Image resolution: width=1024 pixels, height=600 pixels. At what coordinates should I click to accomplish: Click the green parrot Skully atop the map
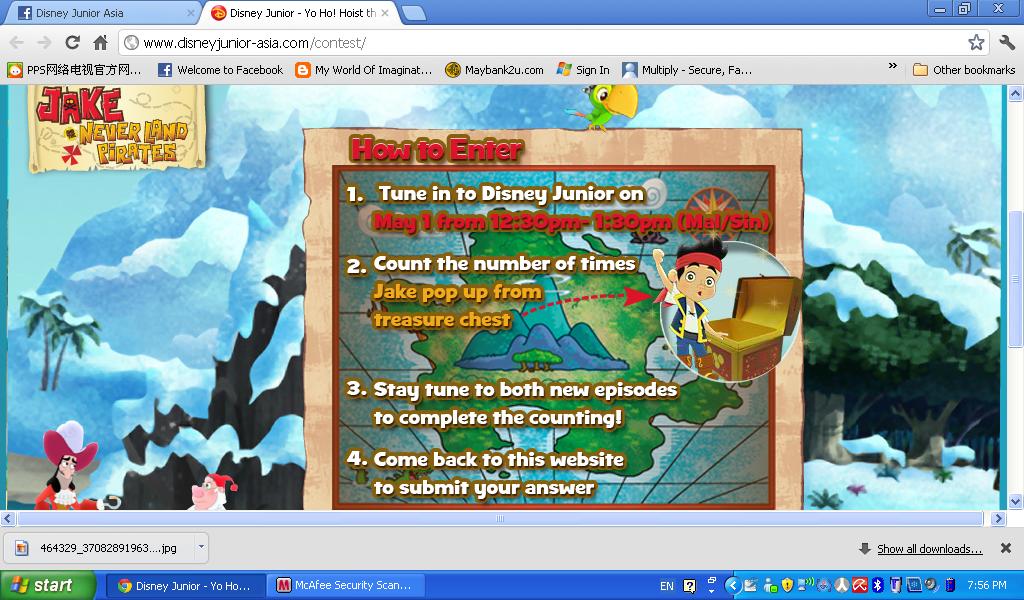pos(602,106)
